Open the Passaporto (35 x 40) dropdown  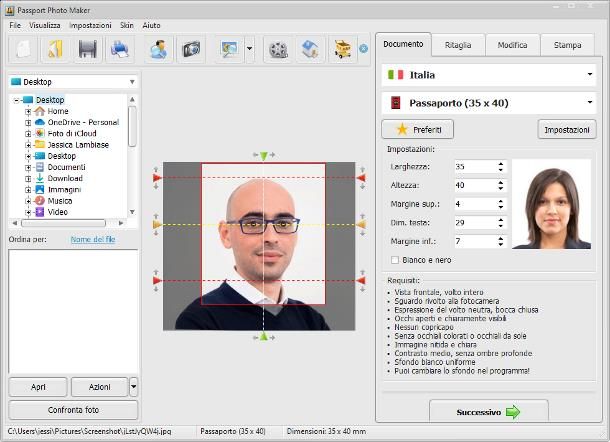pos(489,103)
